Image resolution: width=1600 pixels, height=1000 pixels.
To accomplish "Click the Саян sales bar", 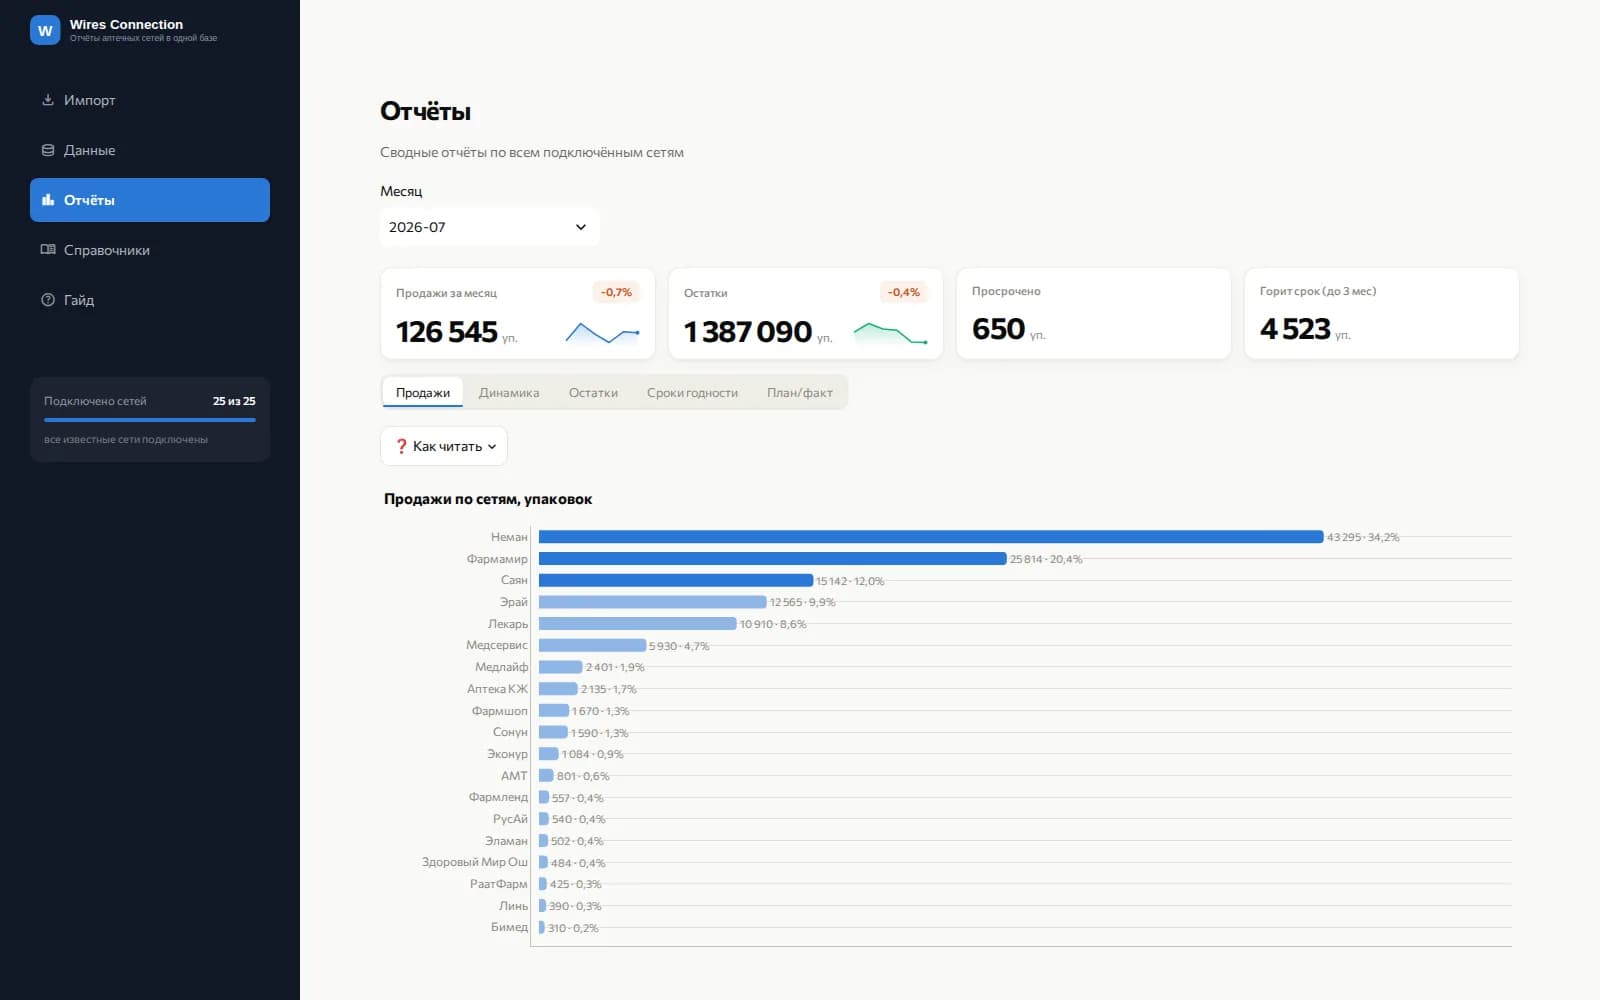I will tap(676, 580).
